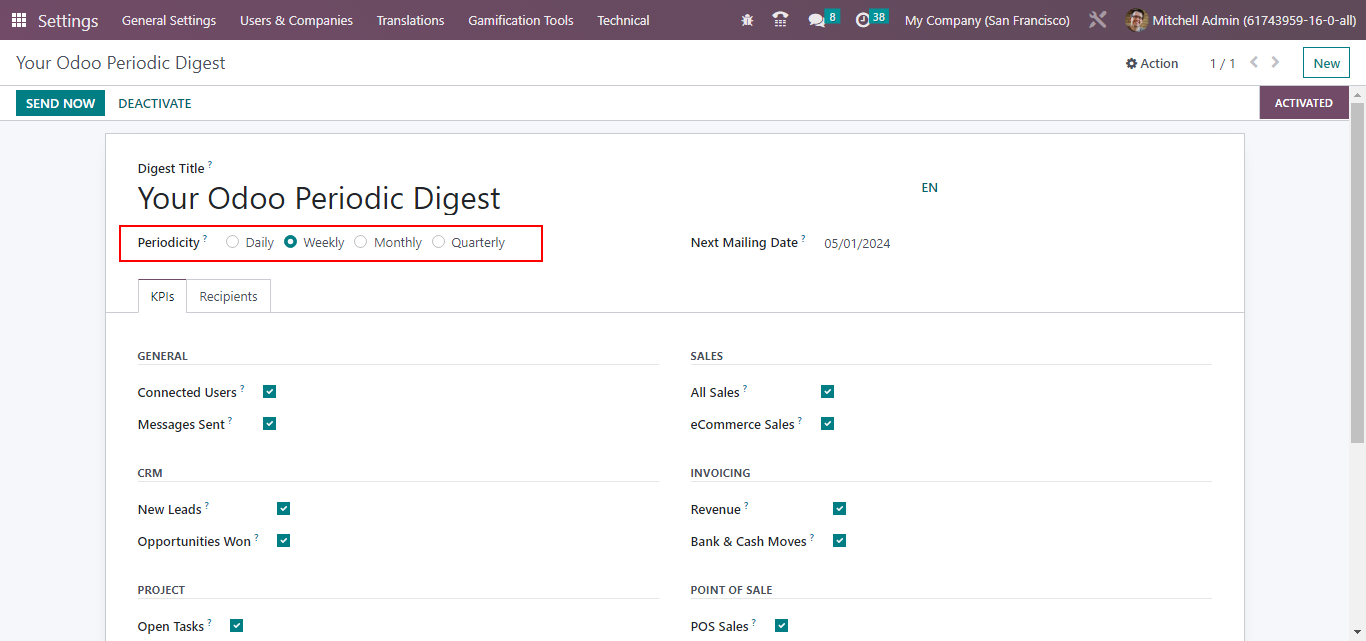Screen dimensions: 1366x641
Task: Click the debug bug icon
Action: (x=747, y=20)
